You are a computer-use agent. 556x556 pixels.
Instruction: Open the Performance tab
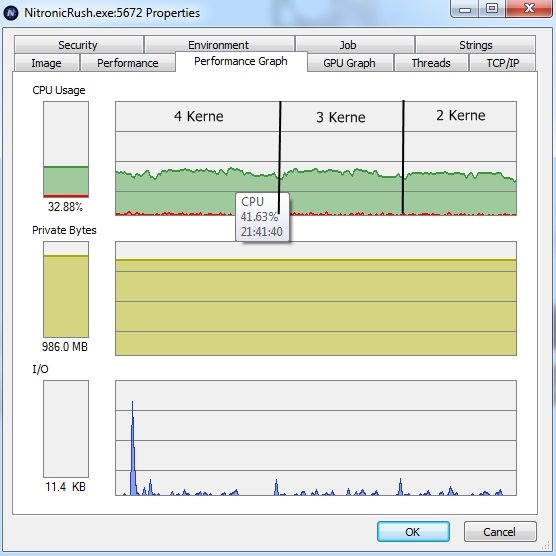(x=128, y=63)
